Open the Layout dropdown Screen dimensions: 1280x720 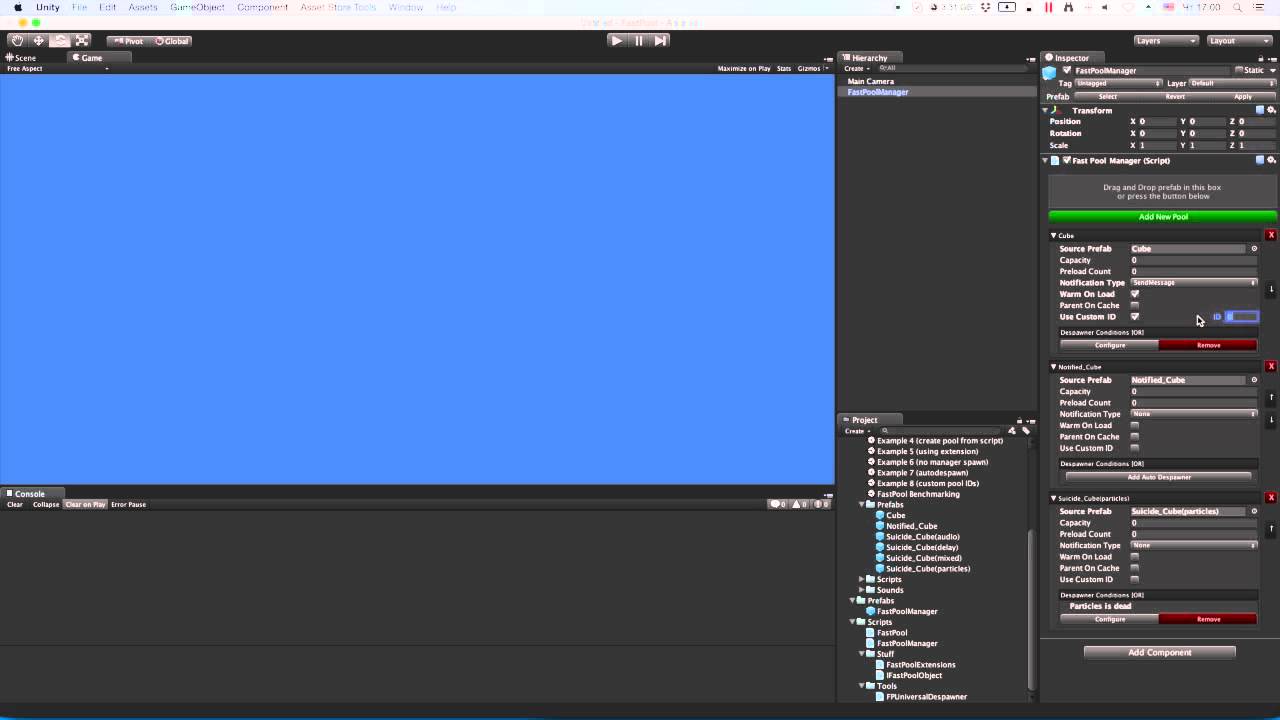[1239, 41]
